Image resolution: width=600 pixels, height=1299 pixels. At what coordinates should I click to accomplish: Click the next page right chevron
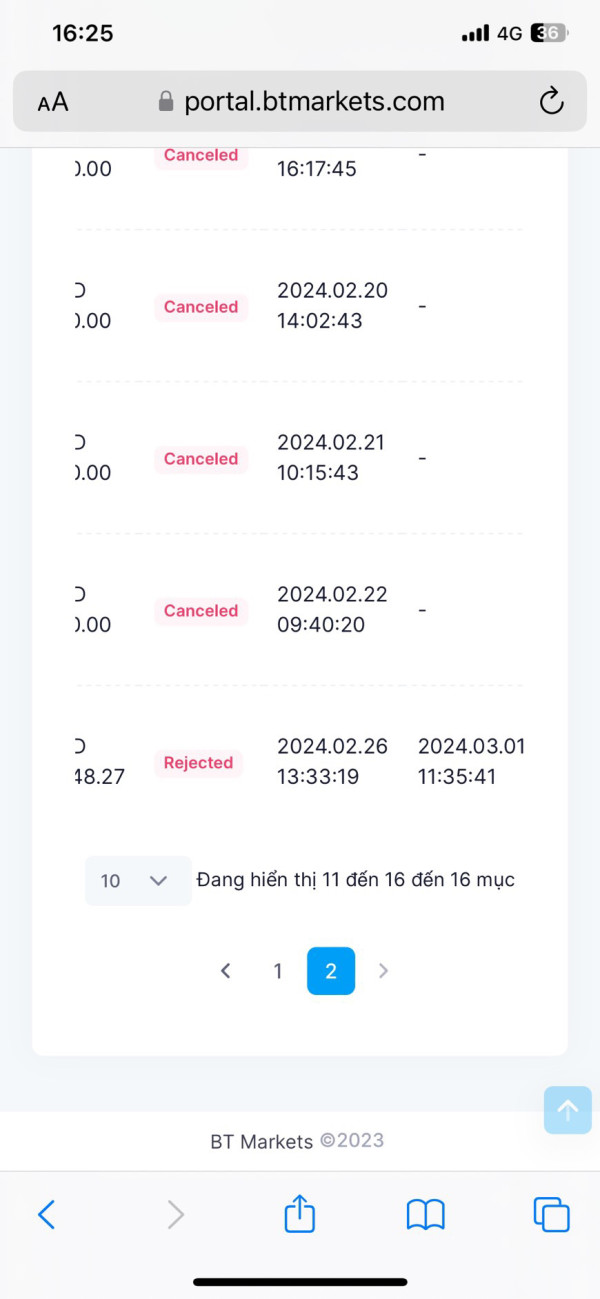click(383, 971)
